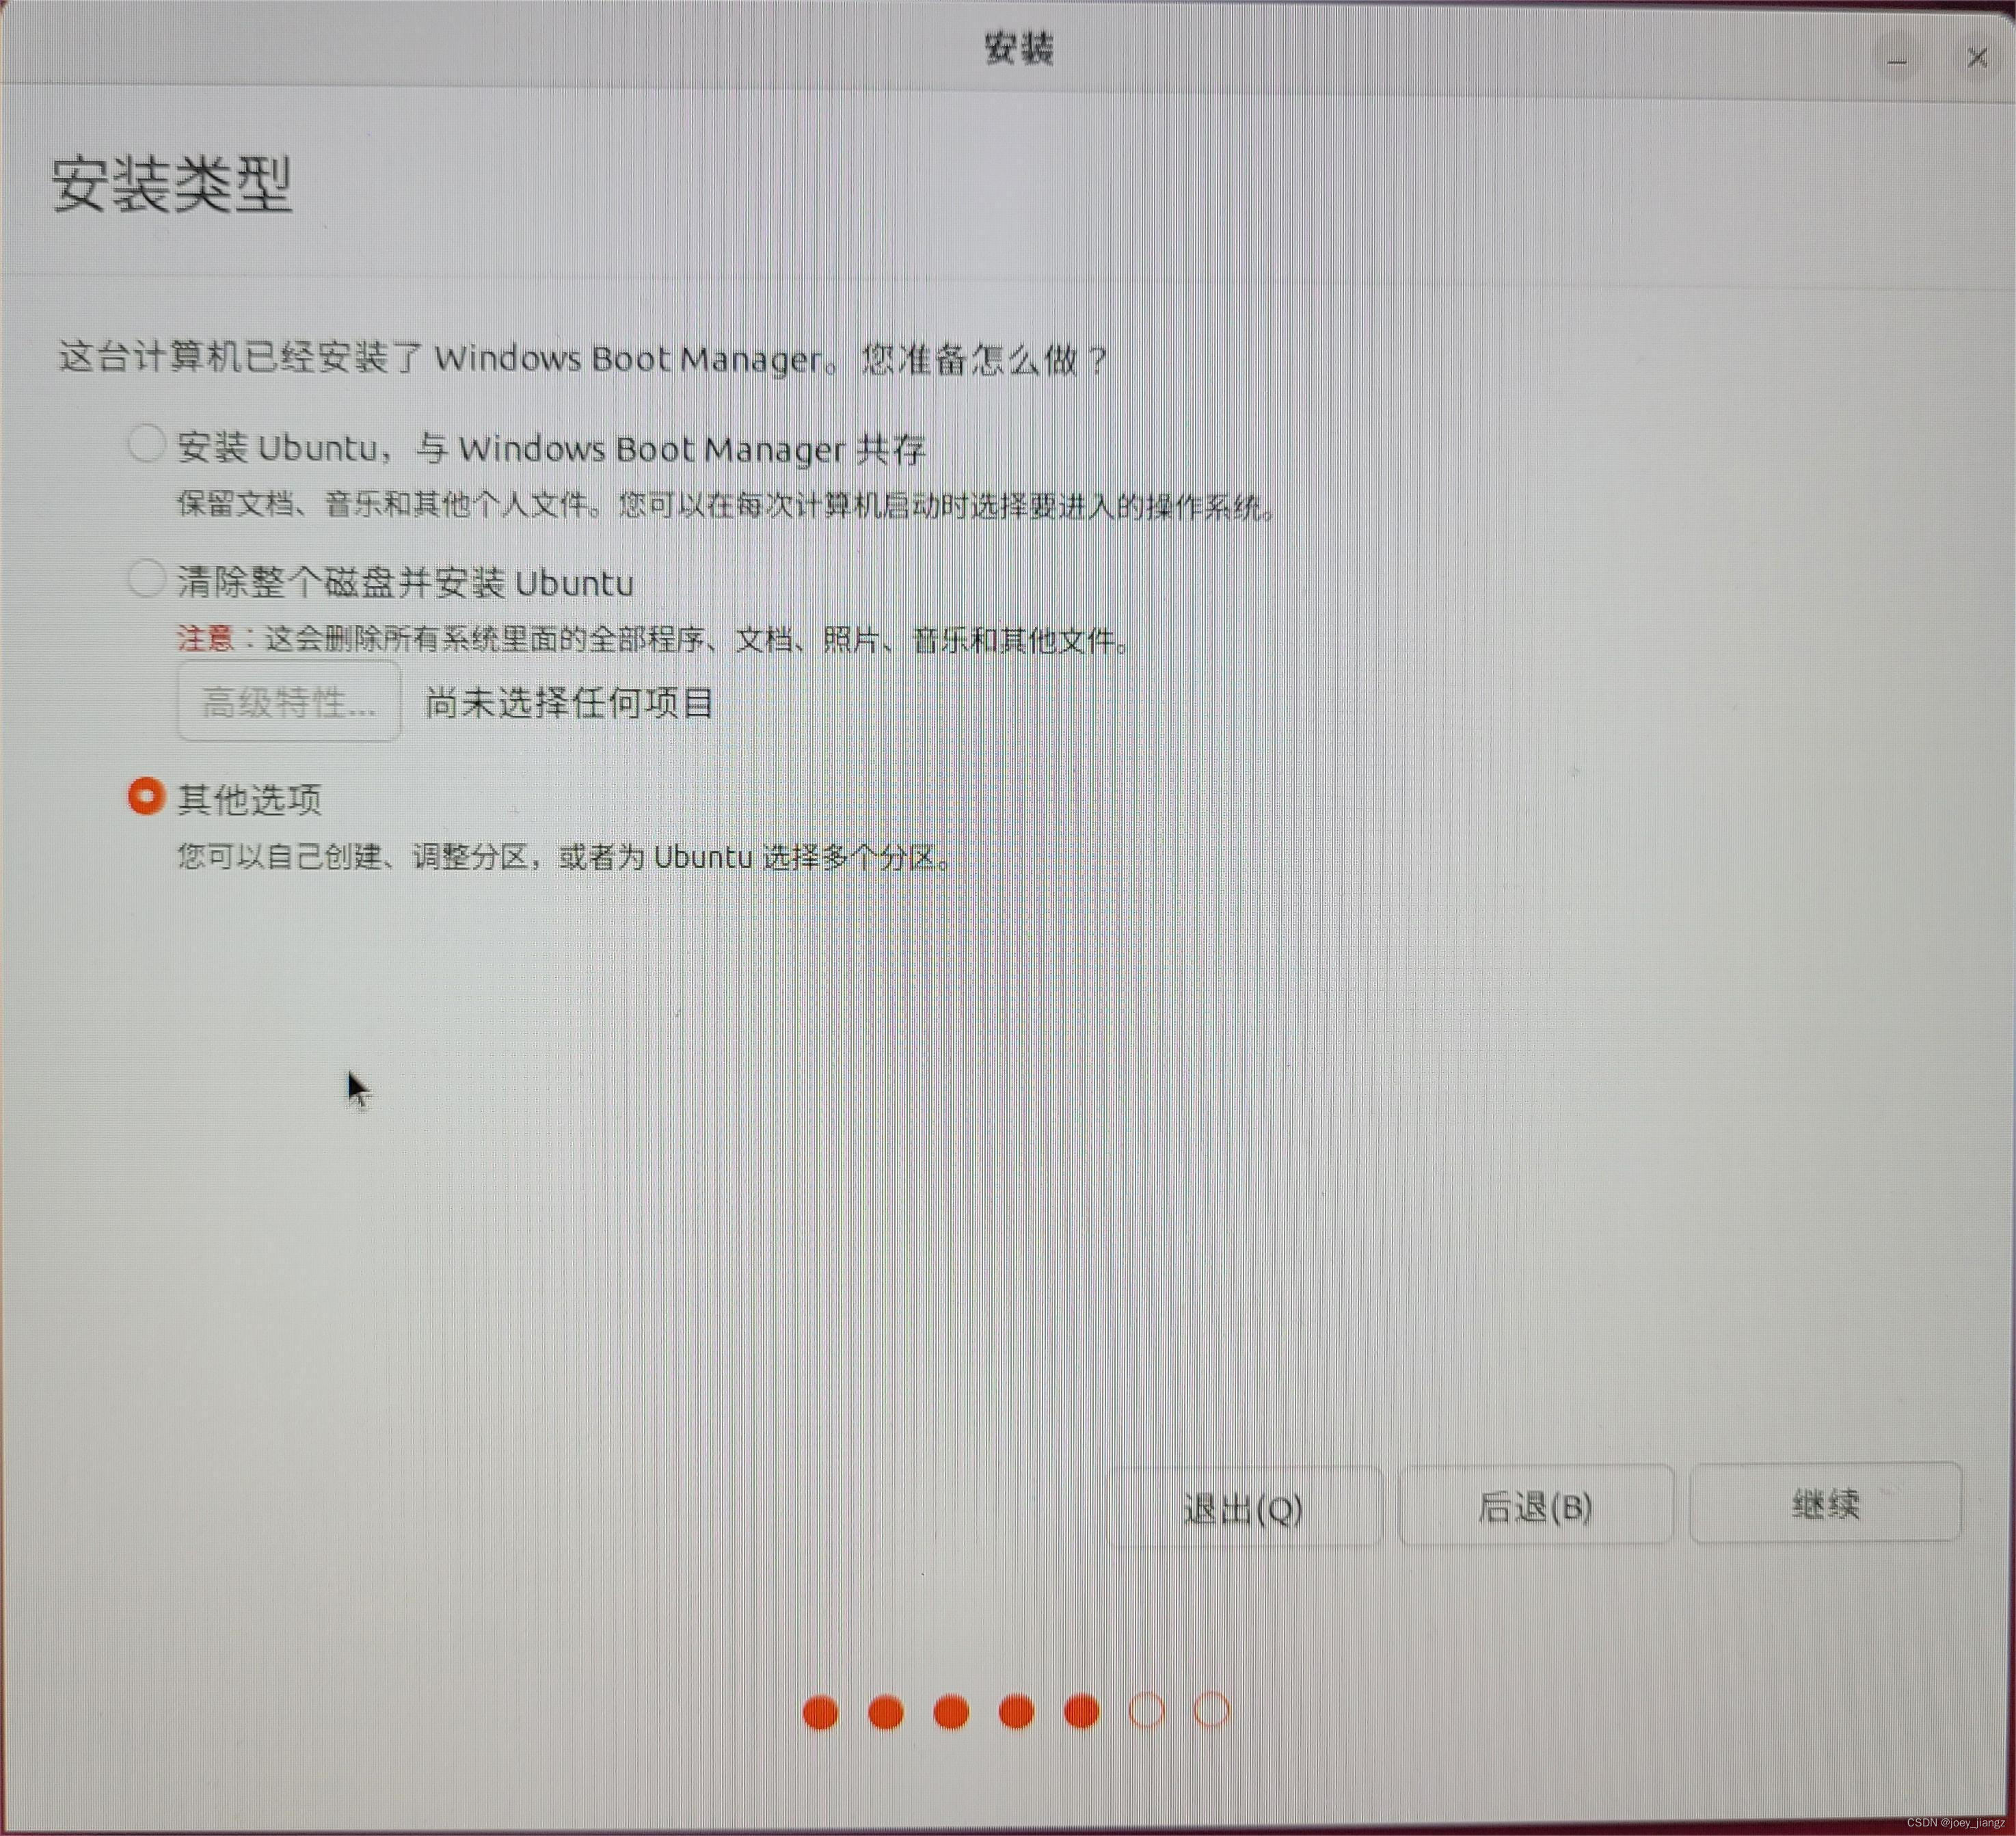The image size is (2016, 1836).
Task: Click the second orange progress dot
Action: 885,1712
